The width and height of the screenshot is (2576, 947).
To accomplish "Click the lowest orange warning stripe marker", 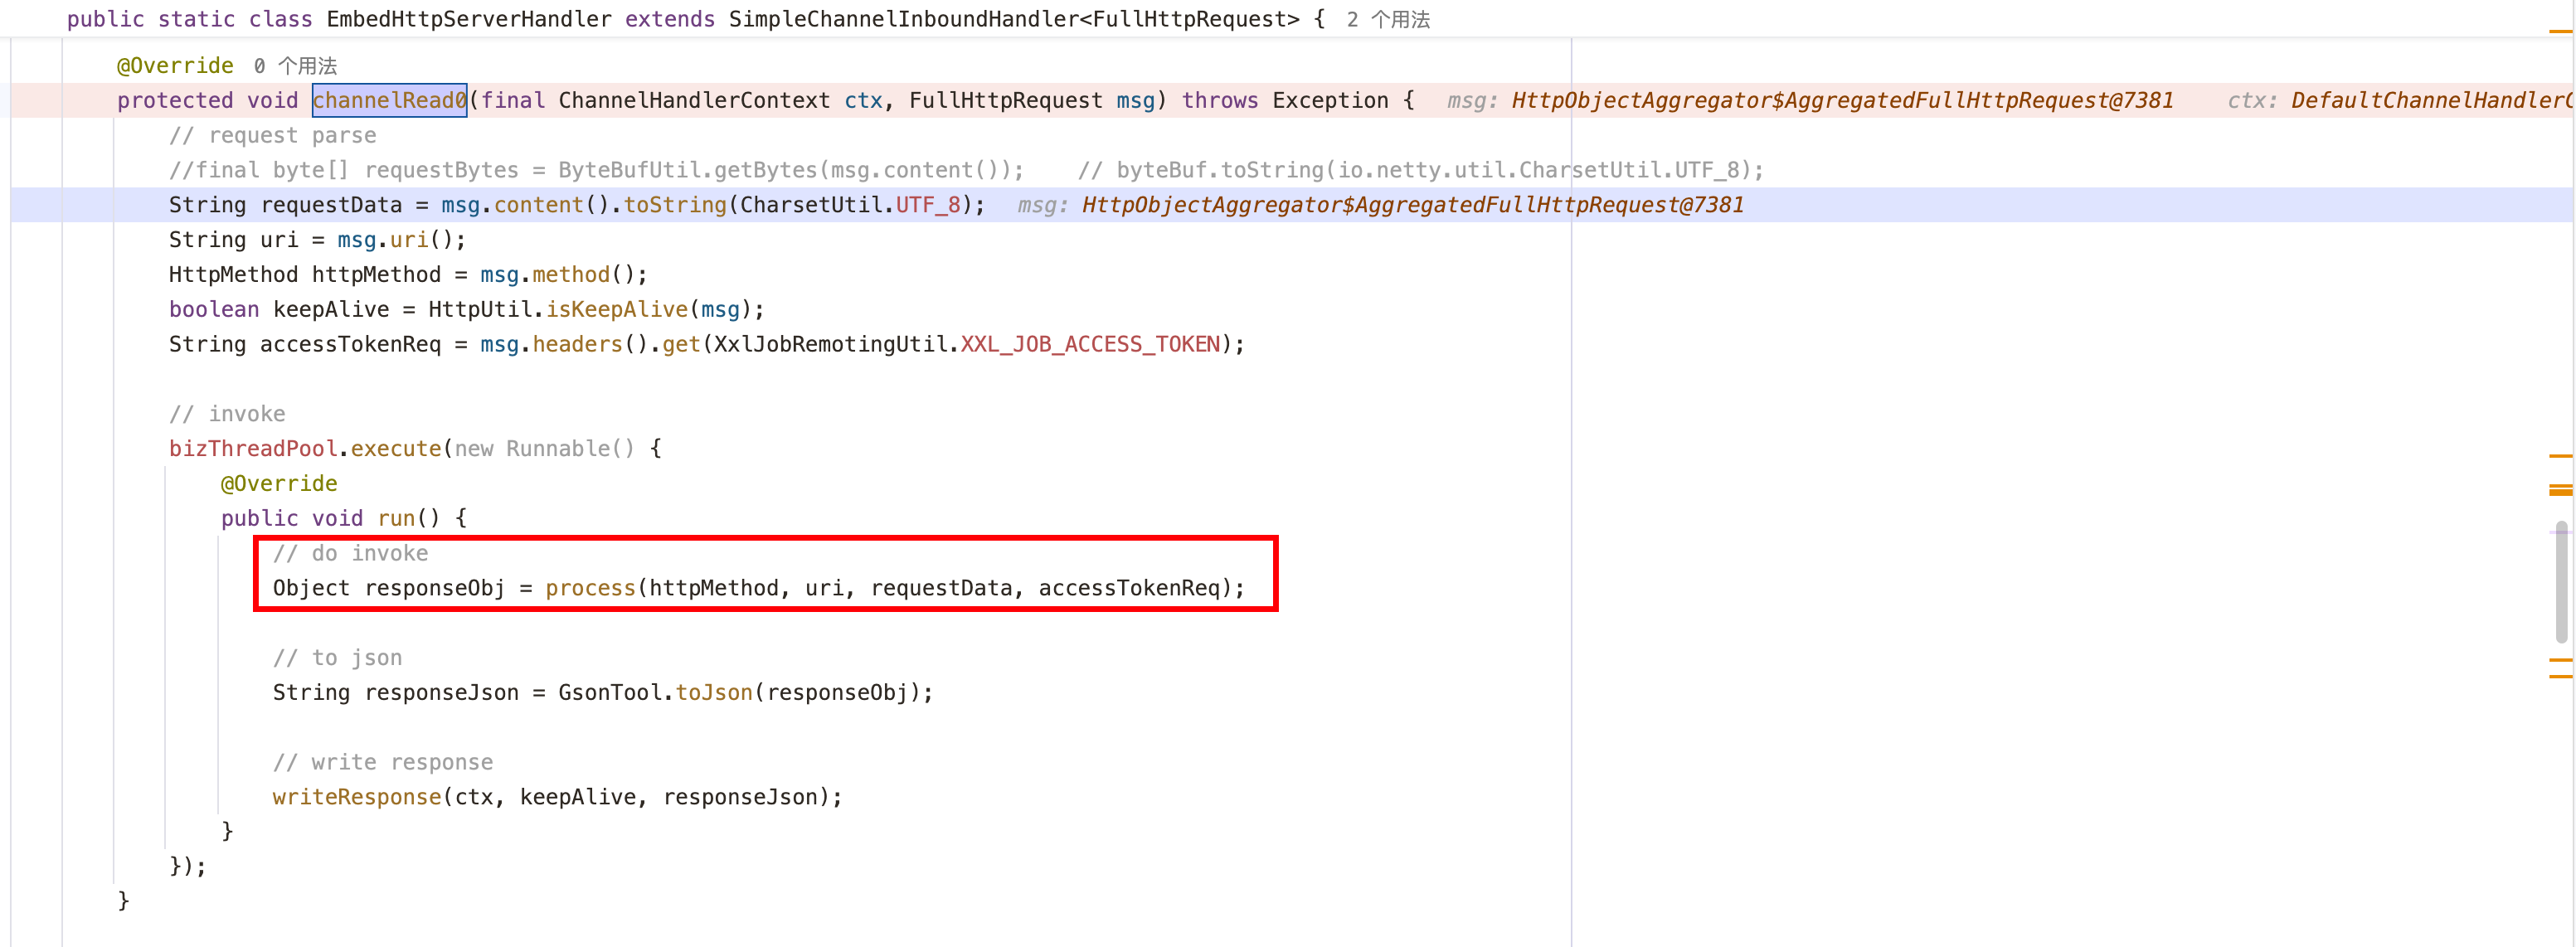I will pyautogui.click(x=2560, y=677).
